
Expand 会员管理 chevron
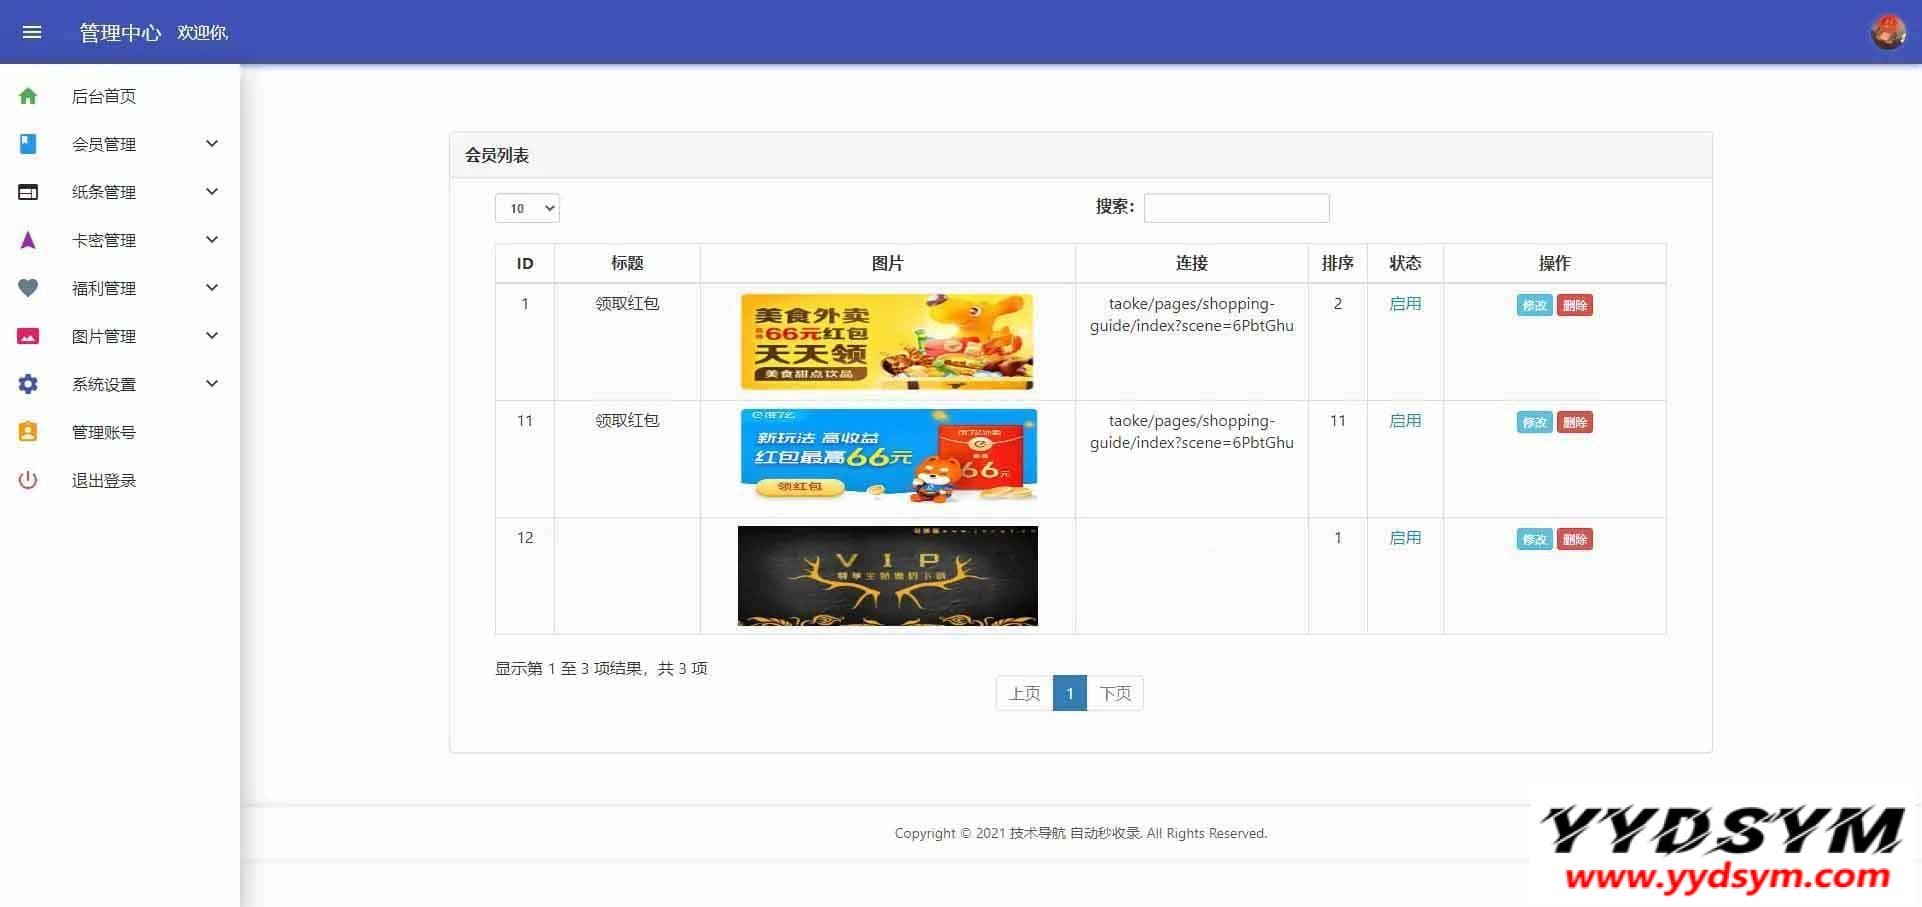pyautogui.click(x=212, y=144)
